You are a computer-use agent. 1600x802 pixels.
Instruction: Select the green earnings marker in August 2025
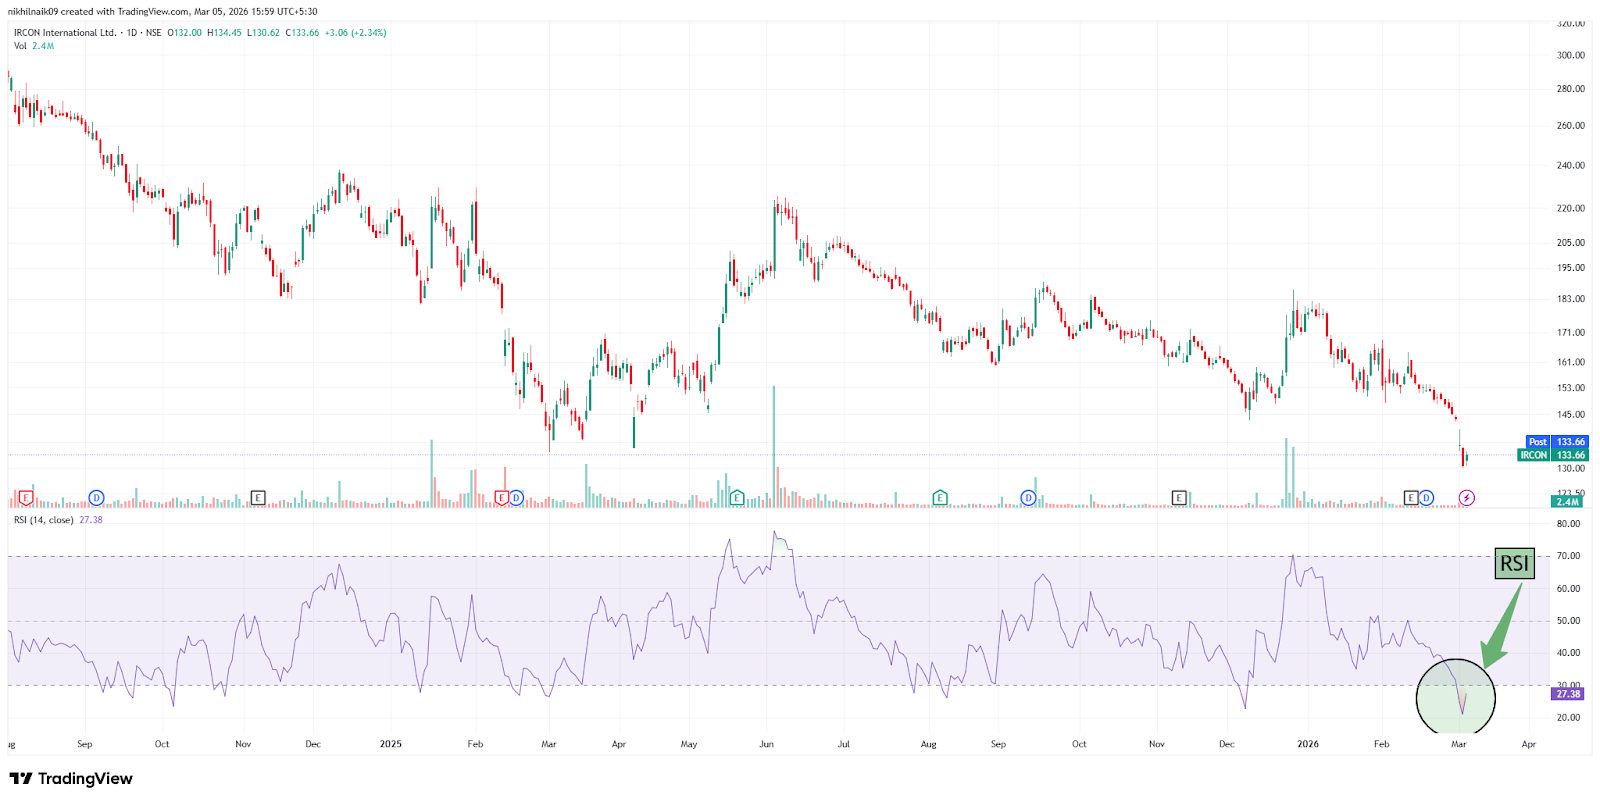940,498
